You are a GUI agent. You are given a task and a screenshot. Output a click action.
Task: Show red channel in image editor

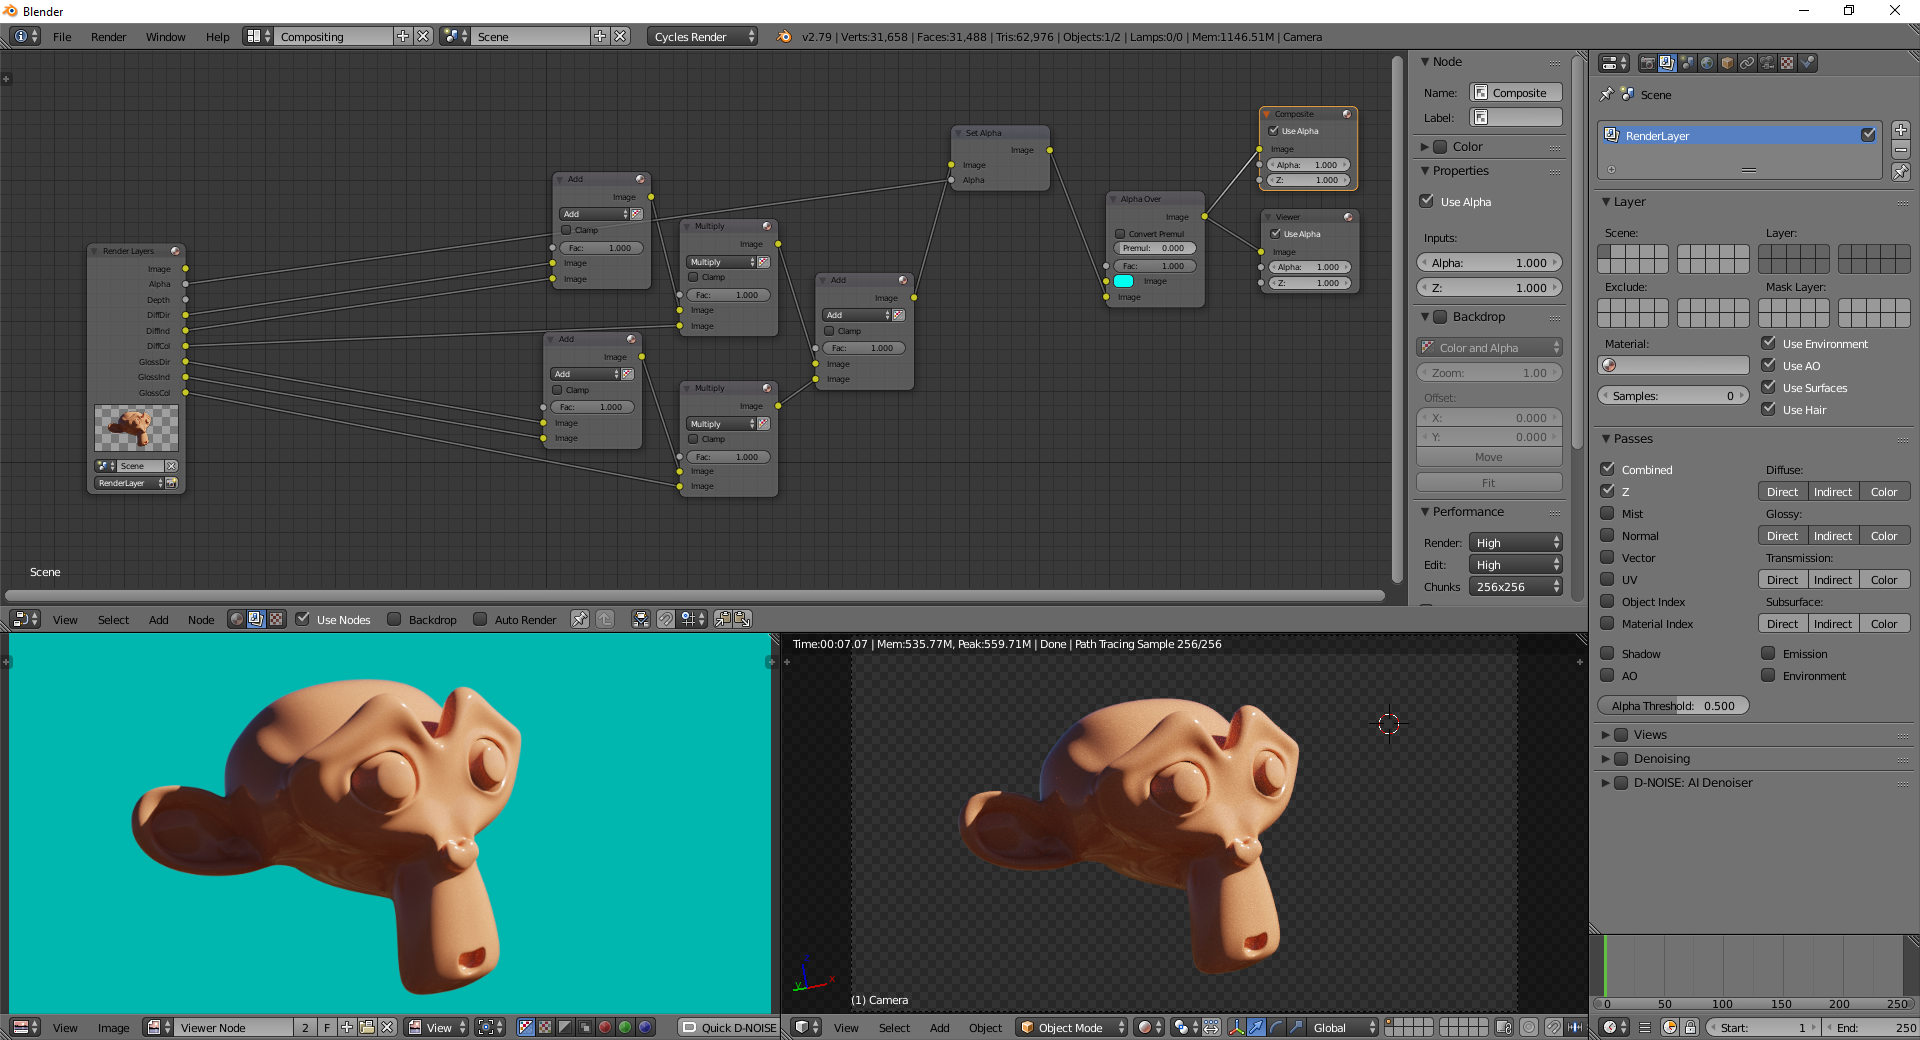pyautogui.click(x=605, y=1027)
